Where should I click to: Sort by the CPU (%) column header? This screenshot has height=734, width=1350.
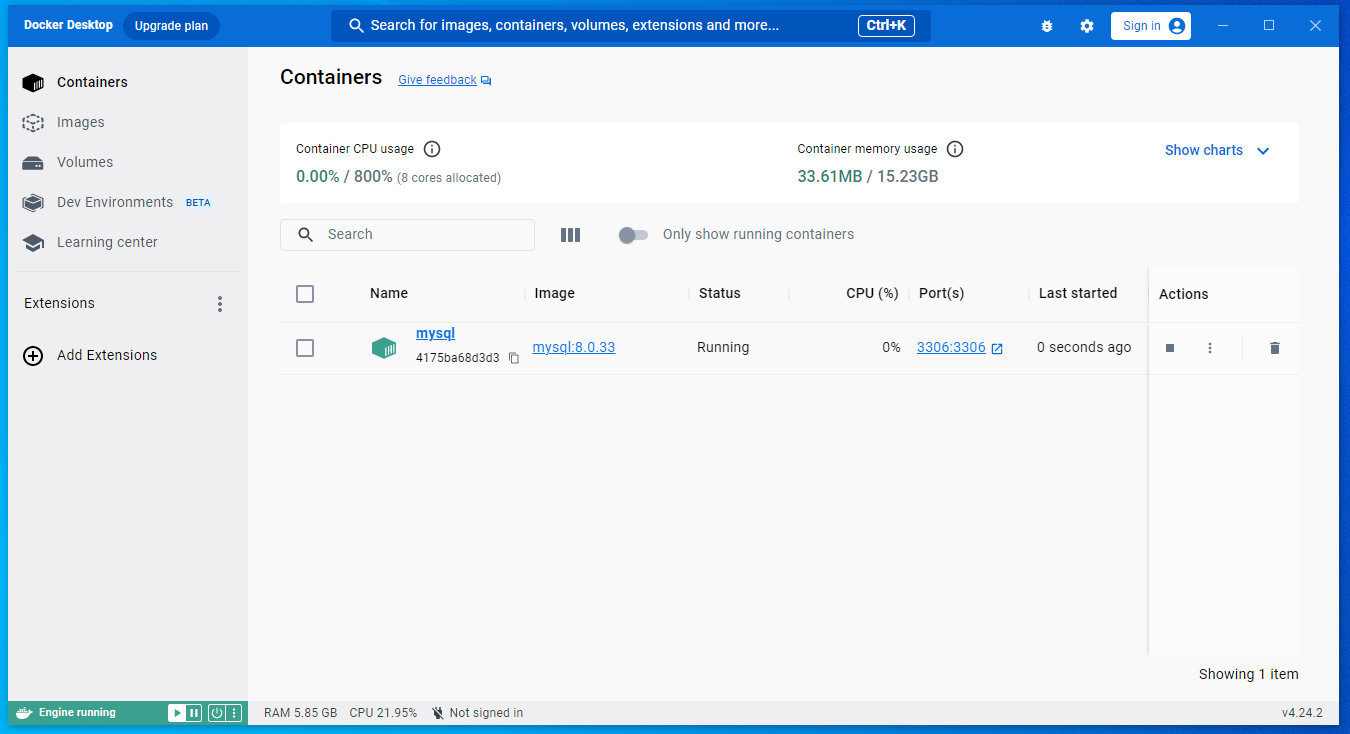coord(872,293)
